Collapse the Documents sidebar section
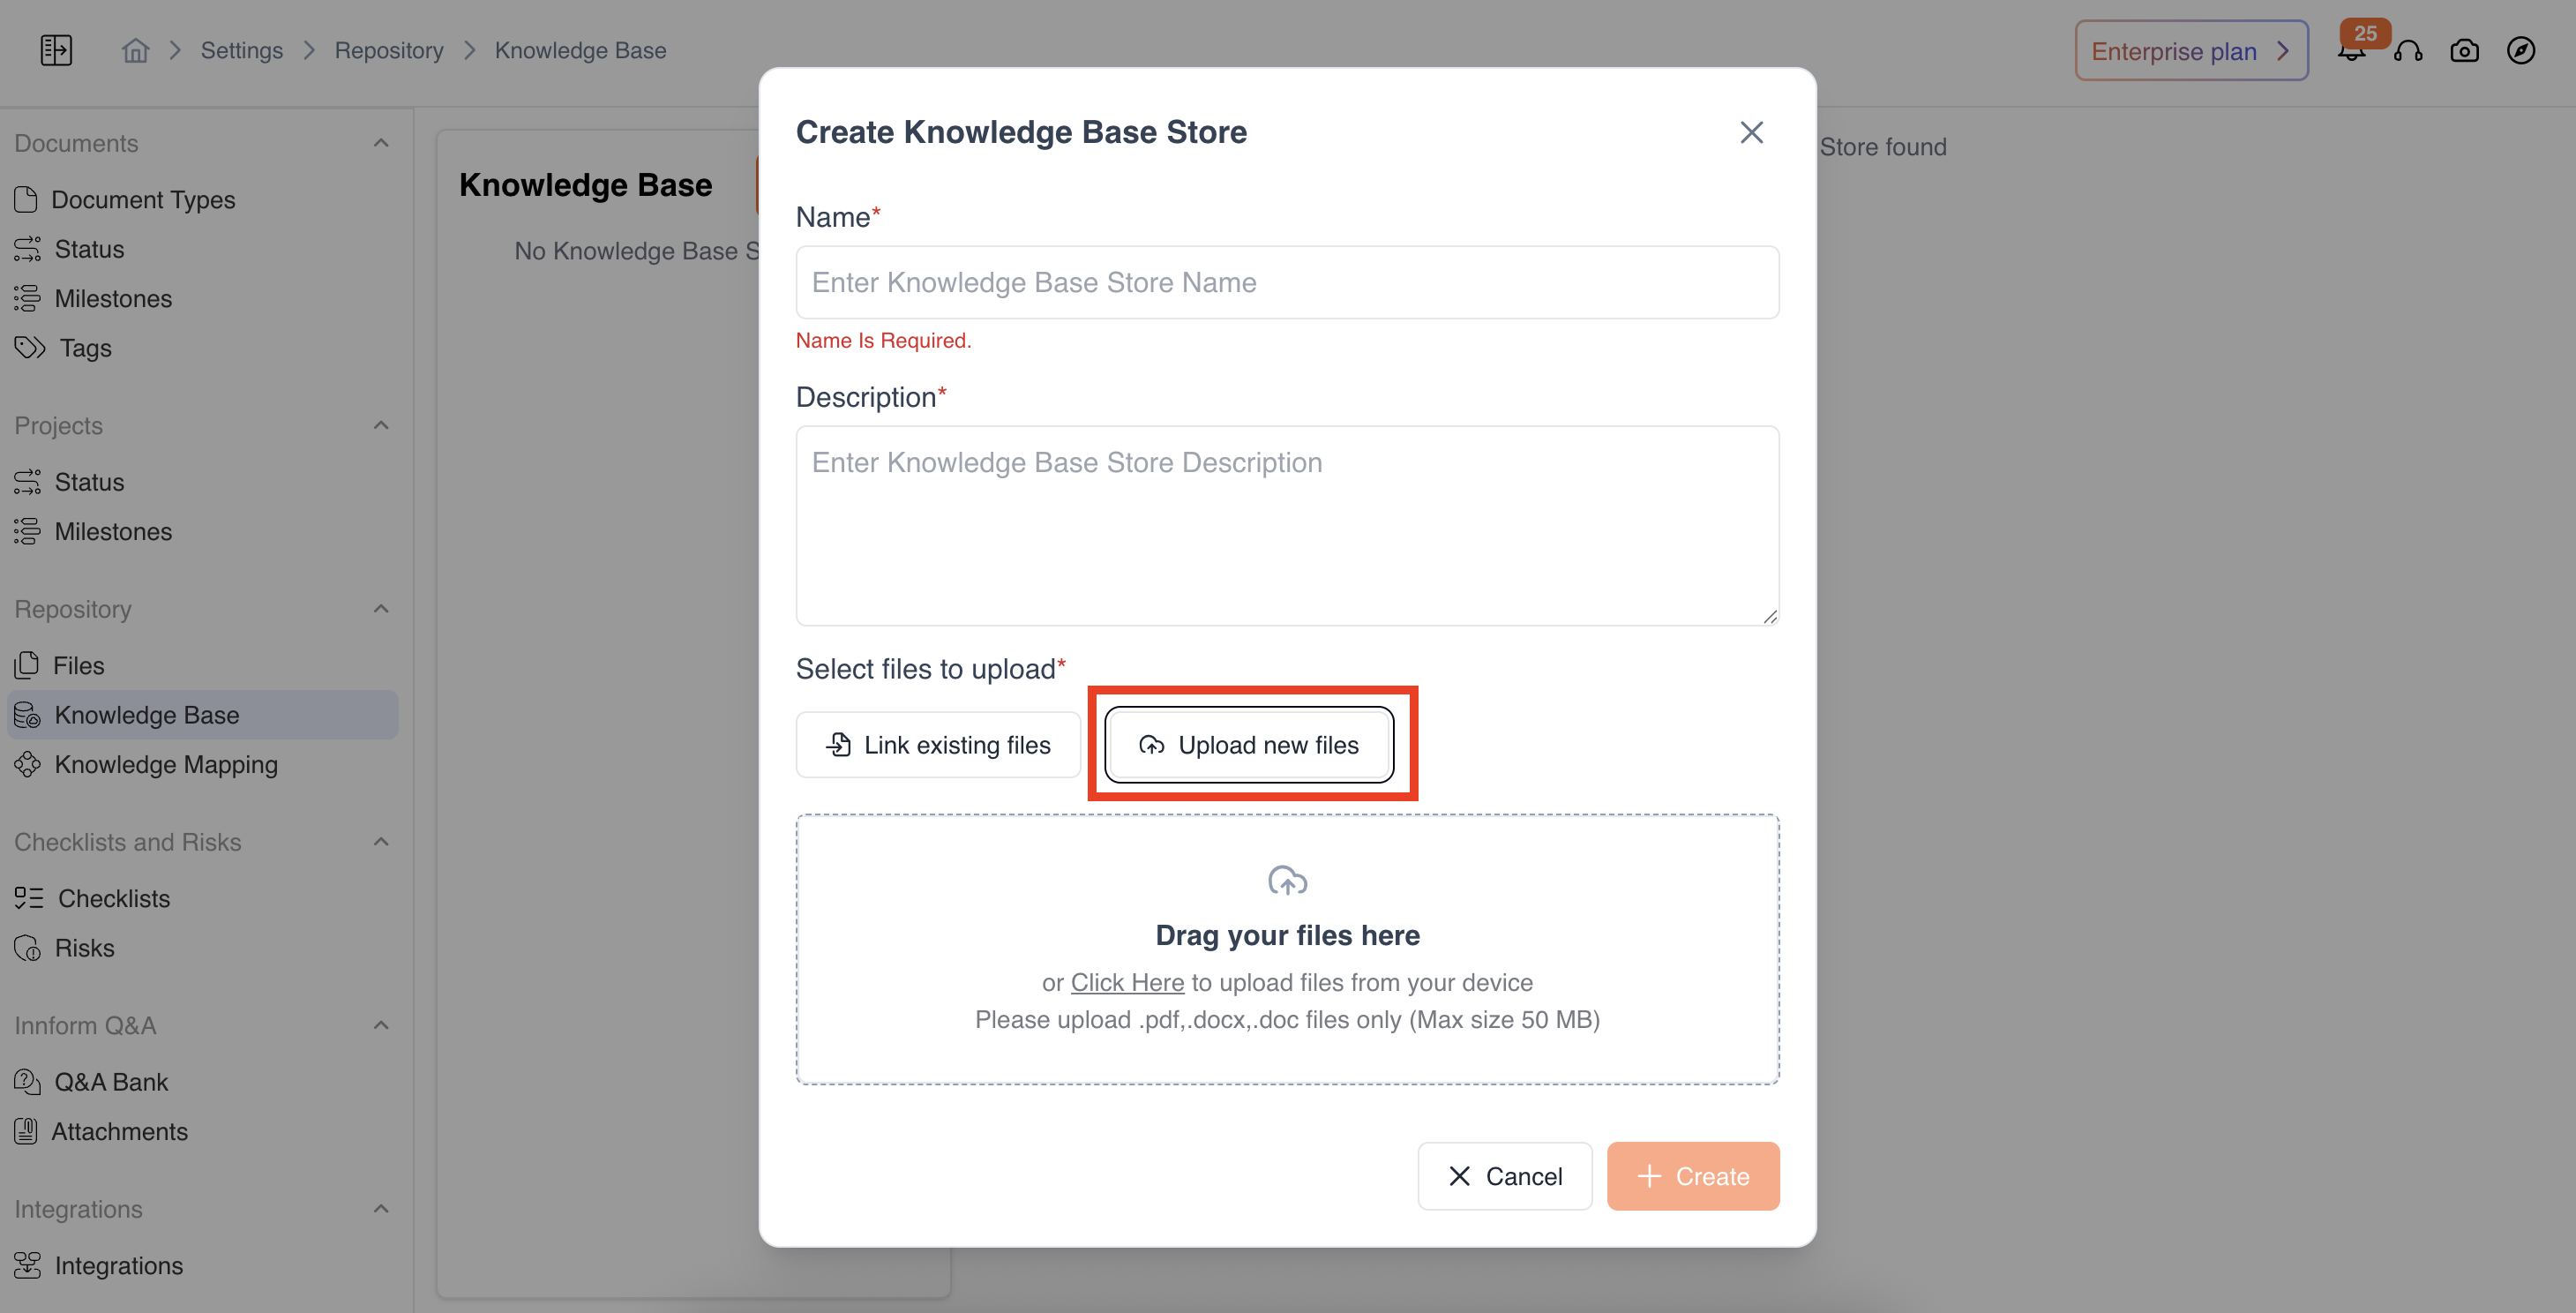 381,143
